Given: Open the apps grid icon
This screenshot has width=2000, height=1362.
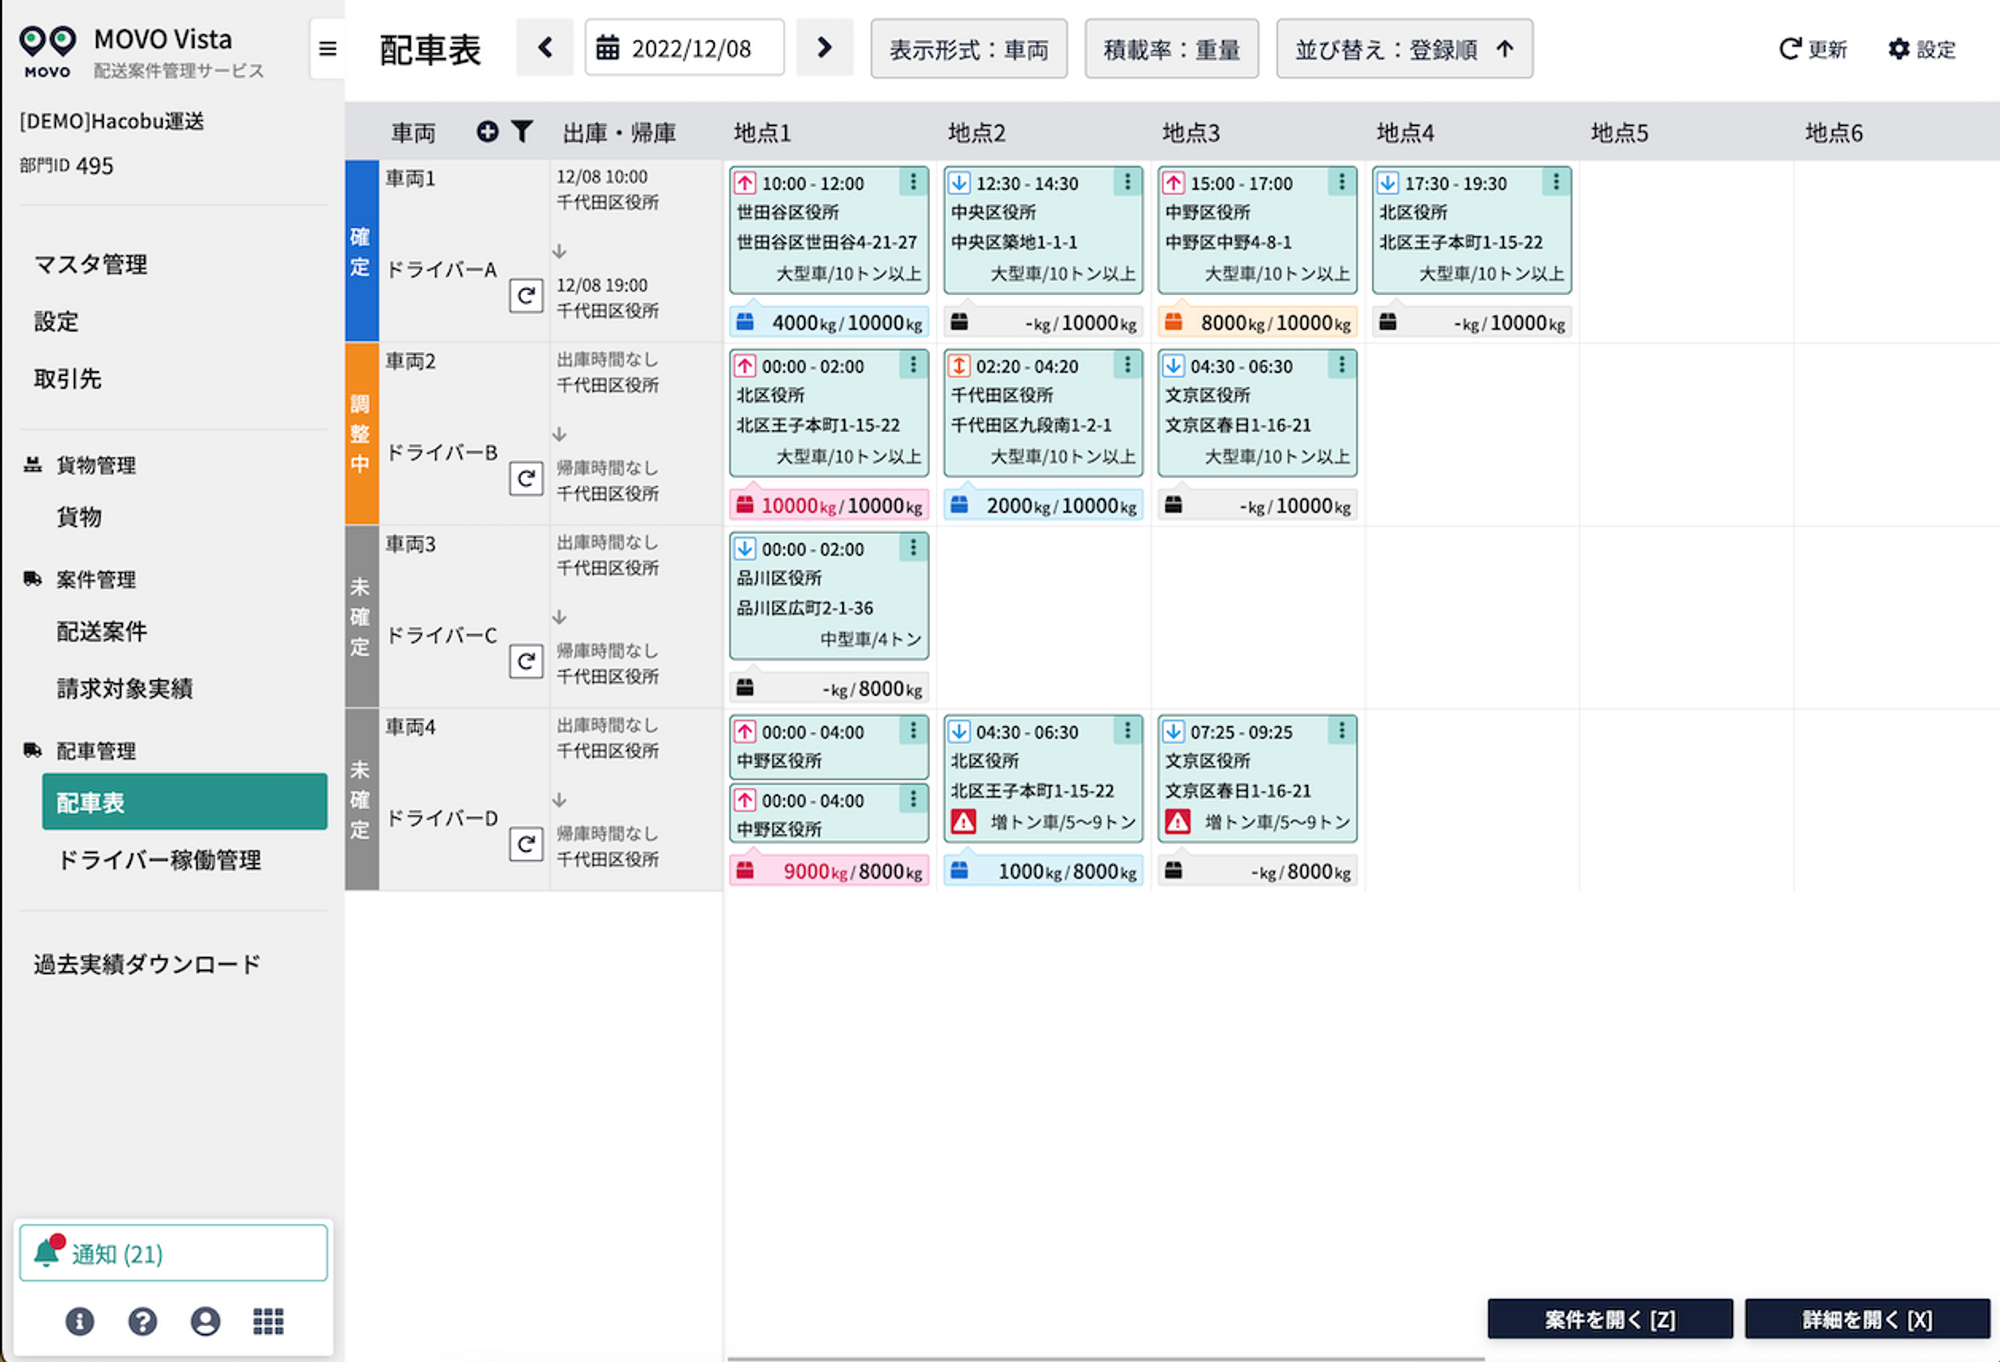Looking at the screenshot, I should tap(268, 1321).
